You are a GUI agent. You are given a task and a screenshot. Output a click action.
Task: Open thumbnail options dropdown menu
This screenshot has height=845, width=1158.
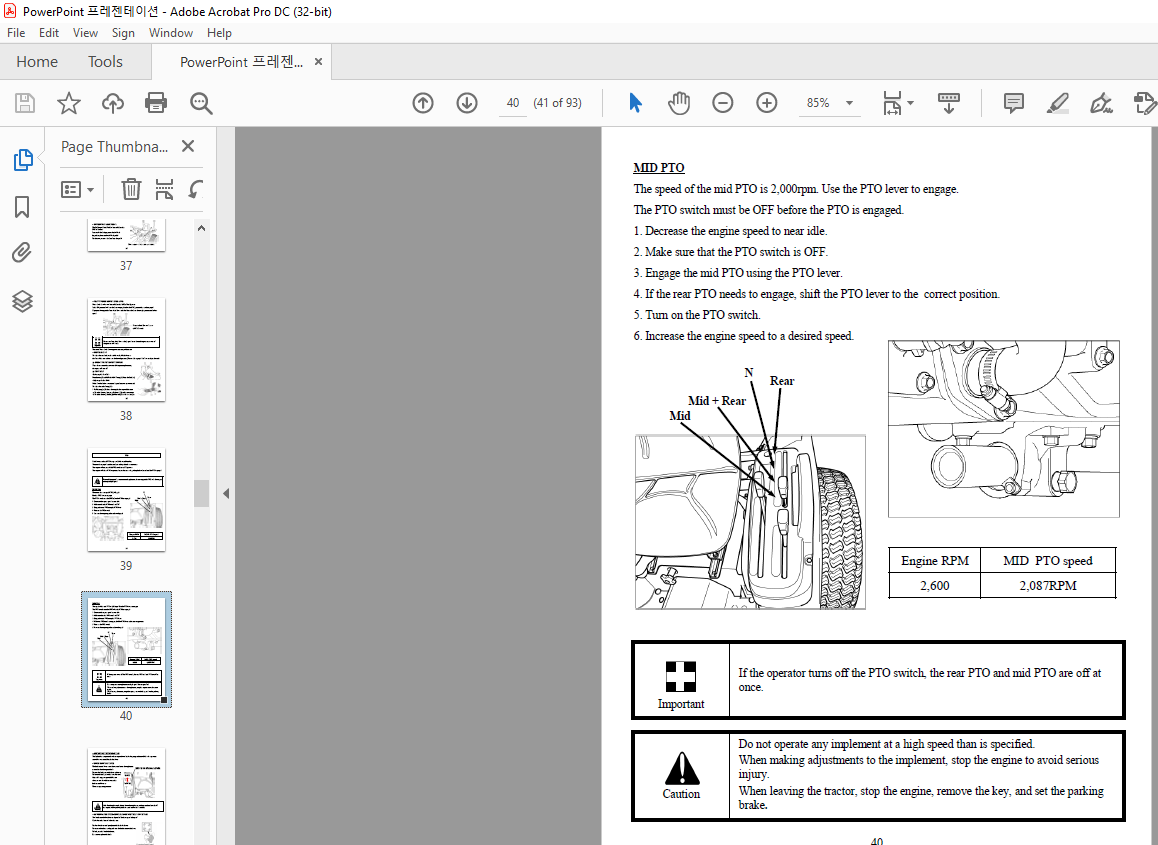[78, 190]
